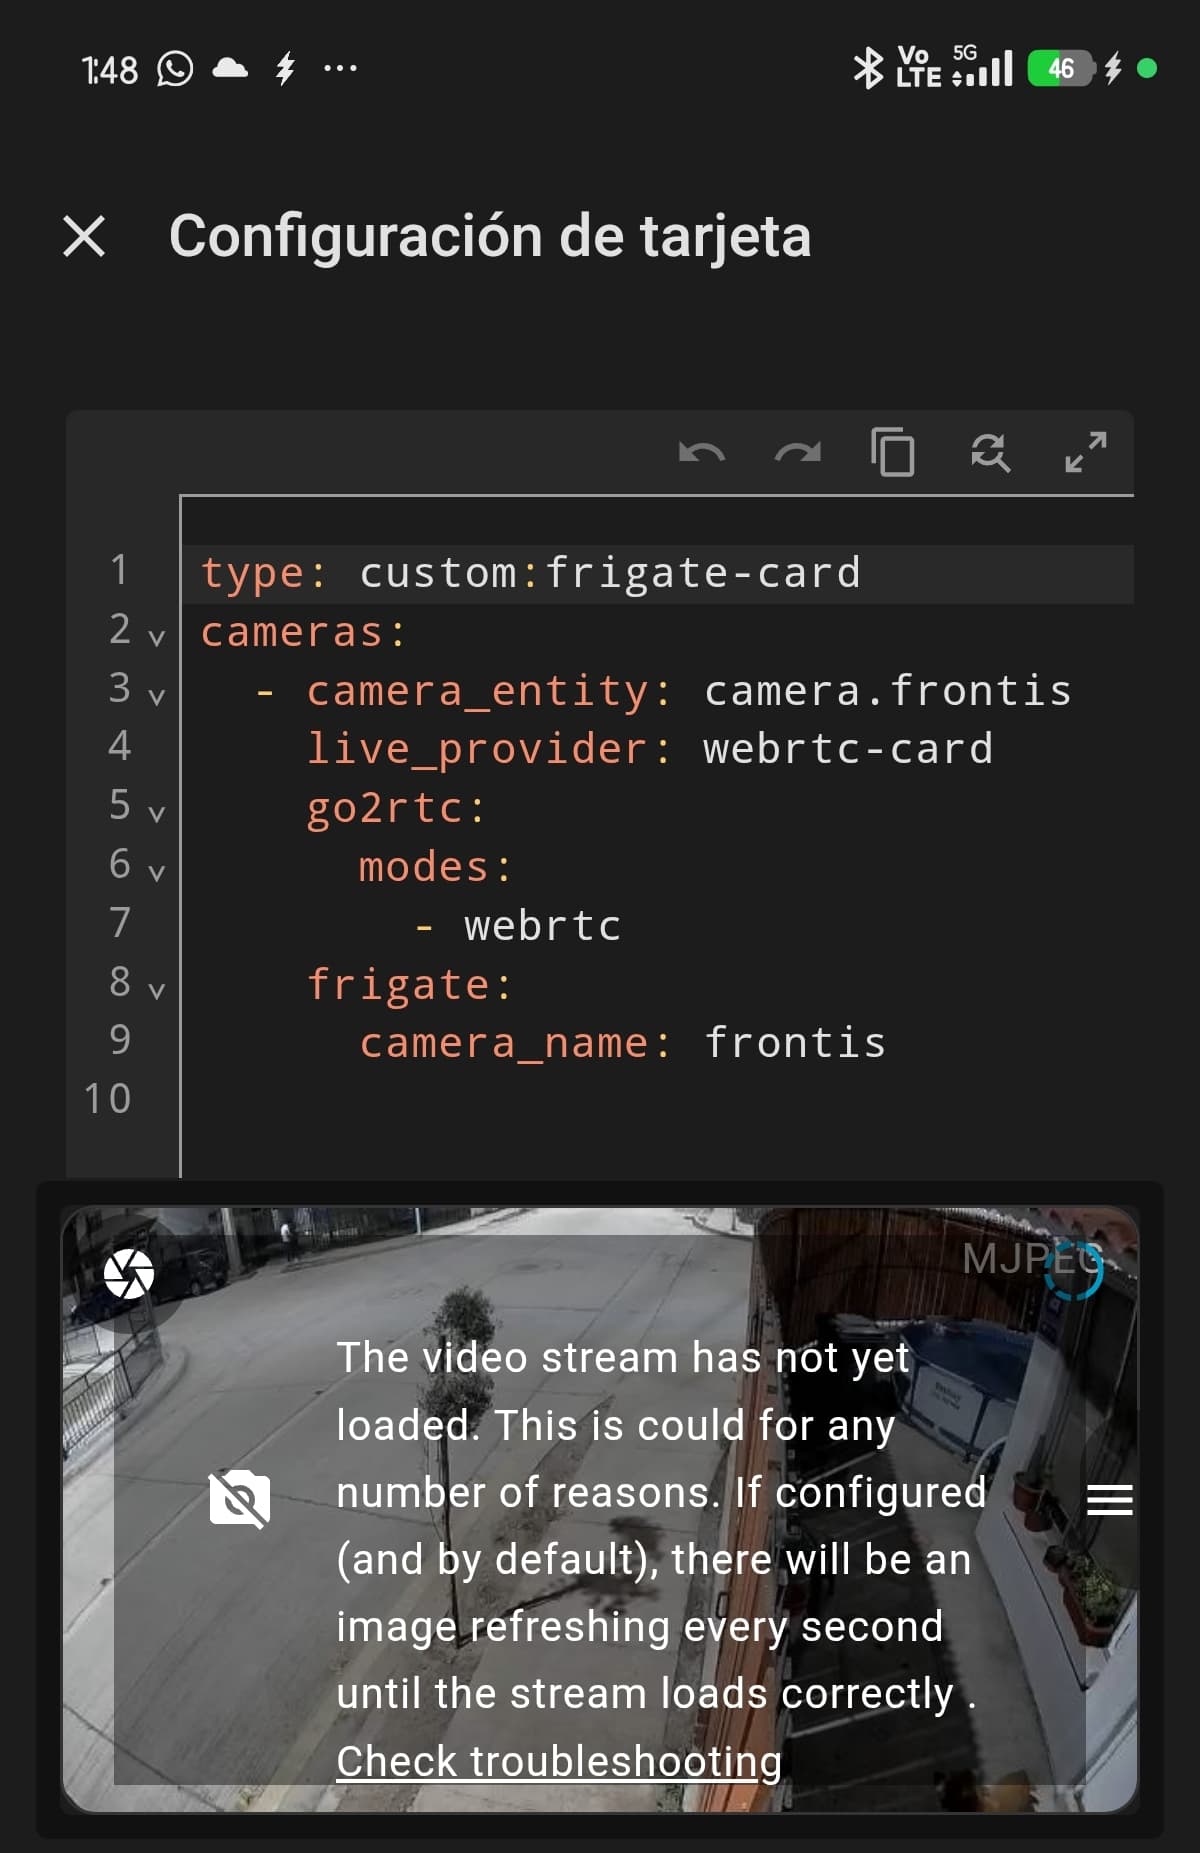This screenshot has width=1200, height=1853.
Task: Click the camera-off icon in message
Action: (x=240, y=1499)
